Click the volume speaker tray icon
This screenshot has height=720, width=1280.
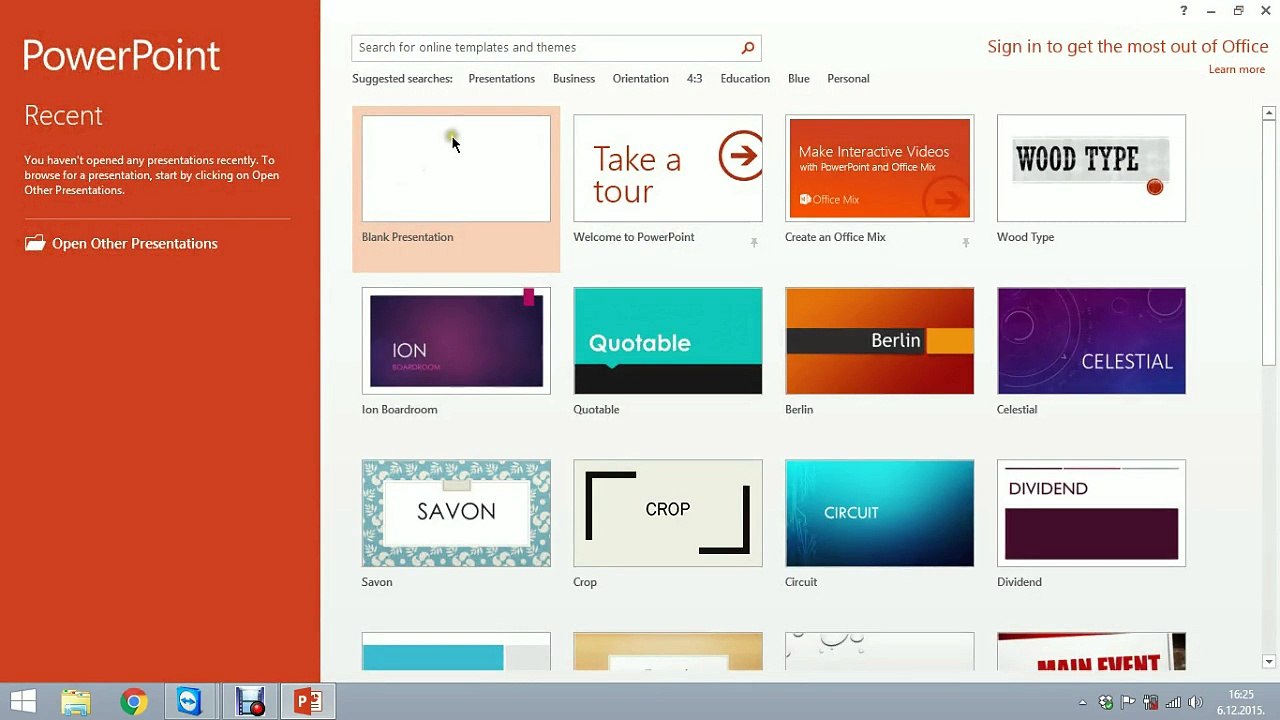point(1195,703)
